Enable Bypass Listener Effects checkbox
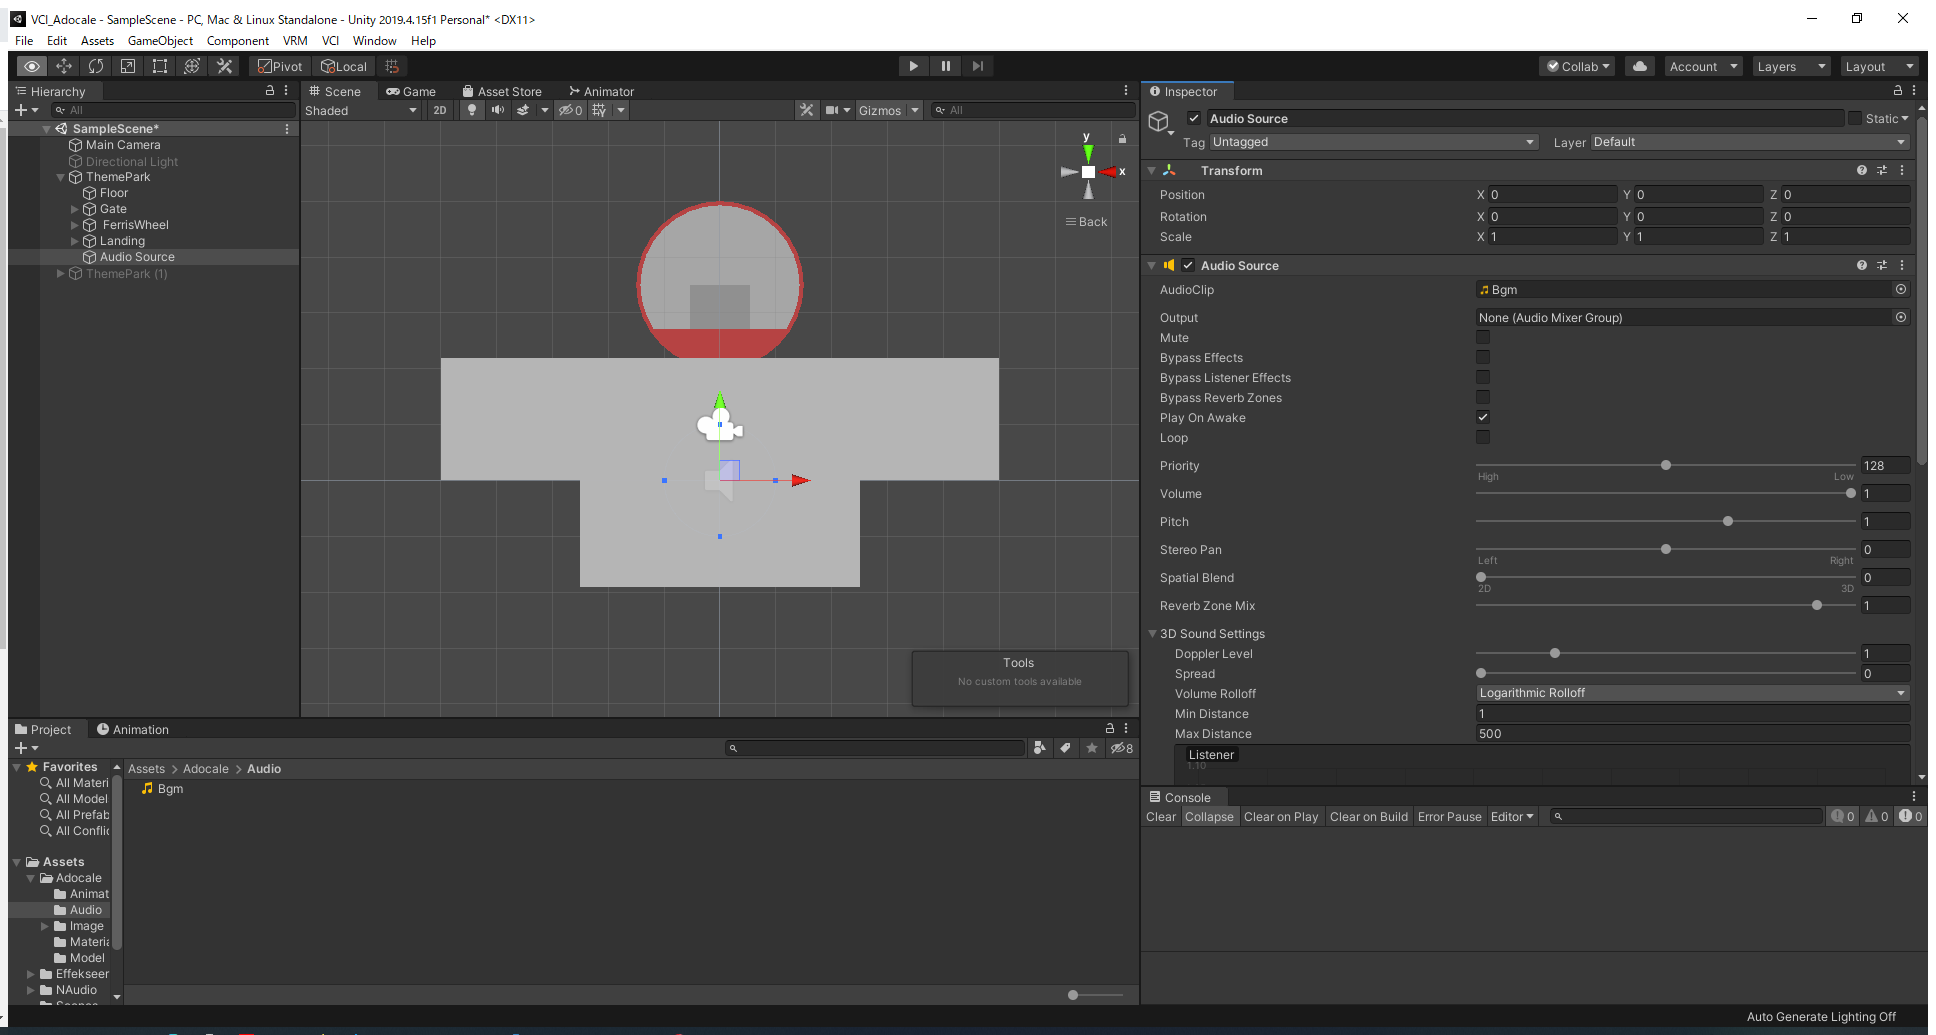Screen dimensions: 1936x1035 [1483, 378]
